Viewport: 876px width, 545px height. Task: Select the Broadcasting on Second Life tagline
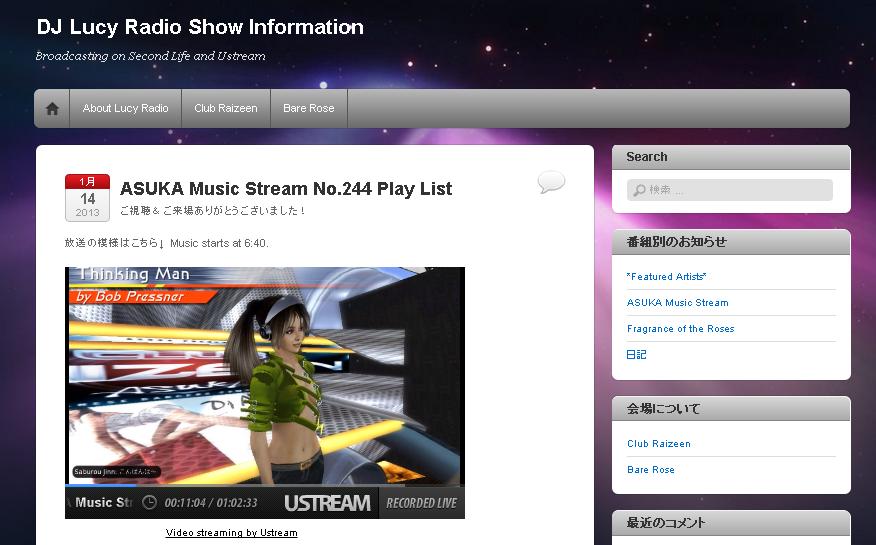(150, 56)
